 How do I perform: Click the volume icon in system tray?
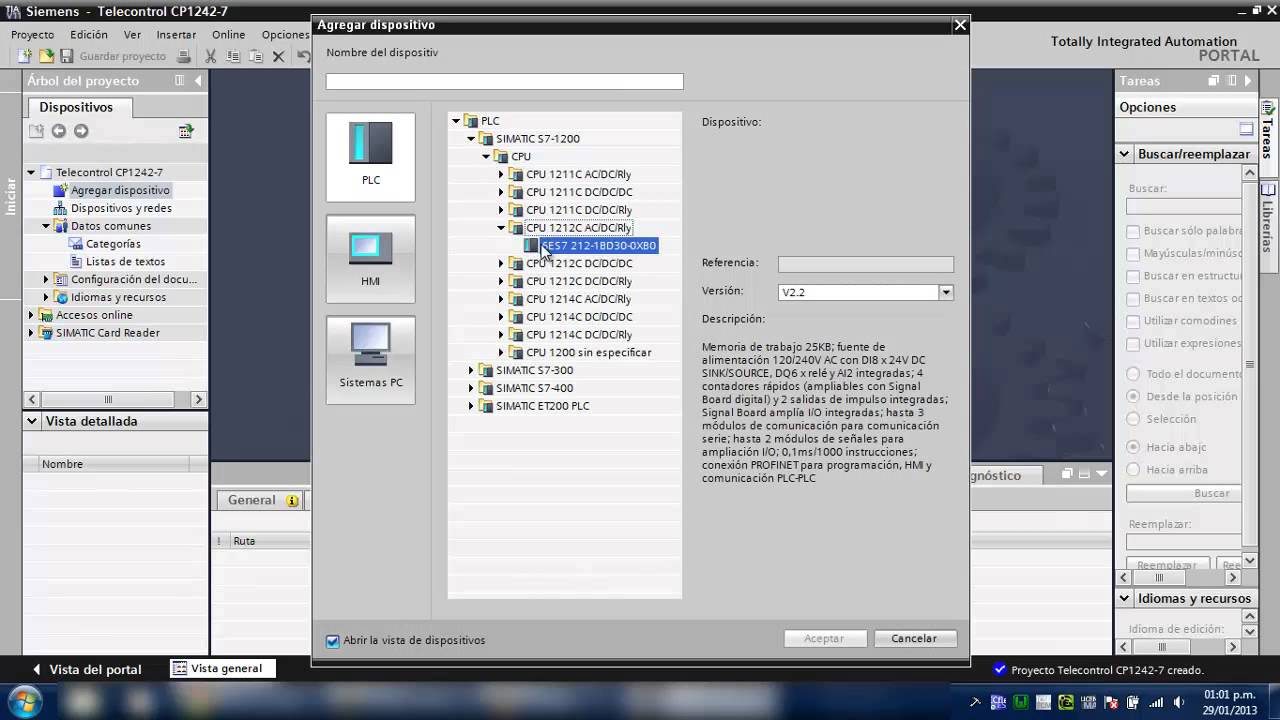click(x=1179, y=702)
